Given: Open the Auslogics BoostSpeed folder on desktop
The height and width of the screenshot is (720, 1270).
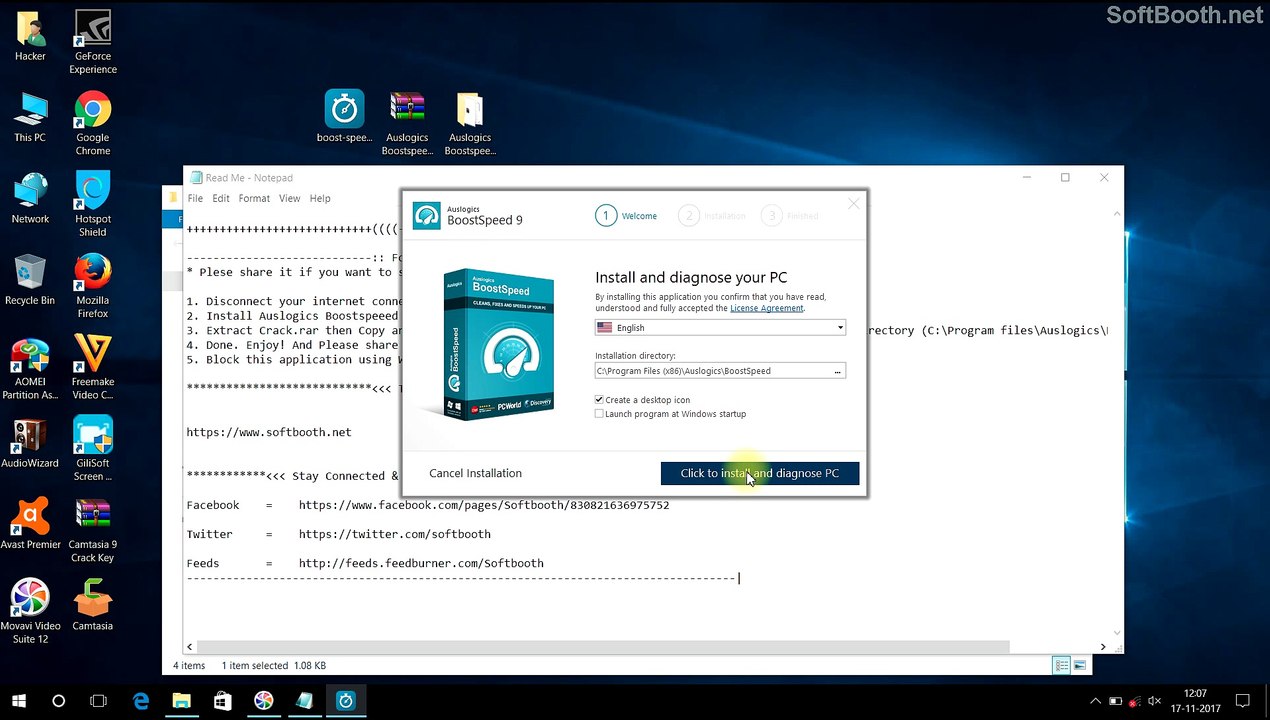Looking at the screenshot, I should click(470, 123).
